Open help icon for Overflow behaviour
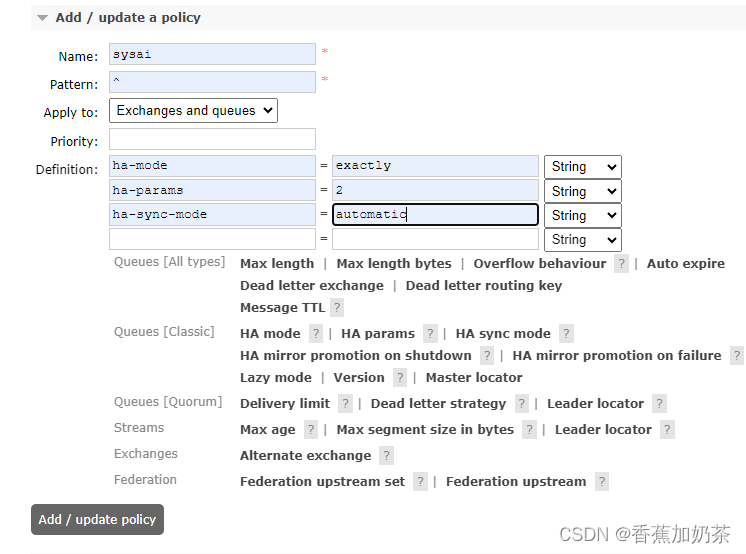 pyautogui.click(x=621, y=264)
